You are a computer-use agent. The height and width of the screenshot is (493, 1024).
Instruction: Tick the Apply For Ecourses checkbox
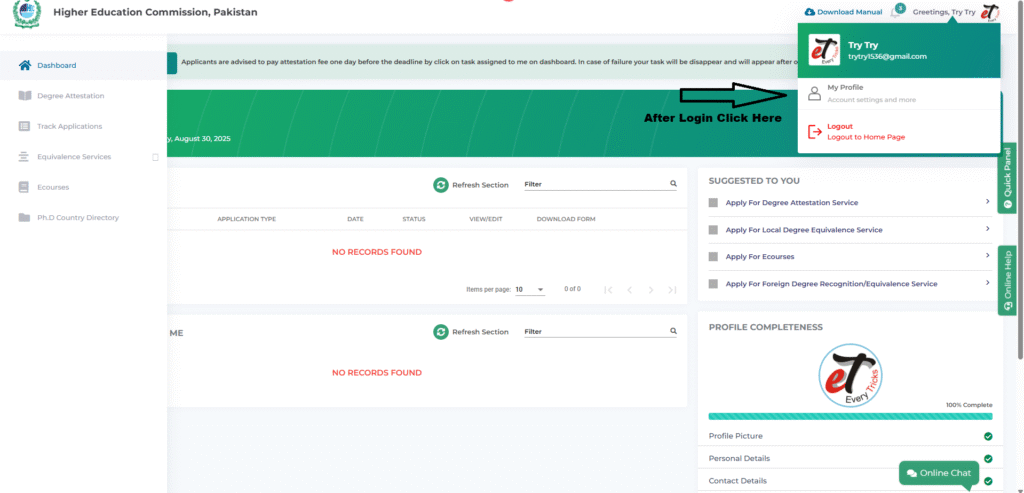click(x=713, y=257)
